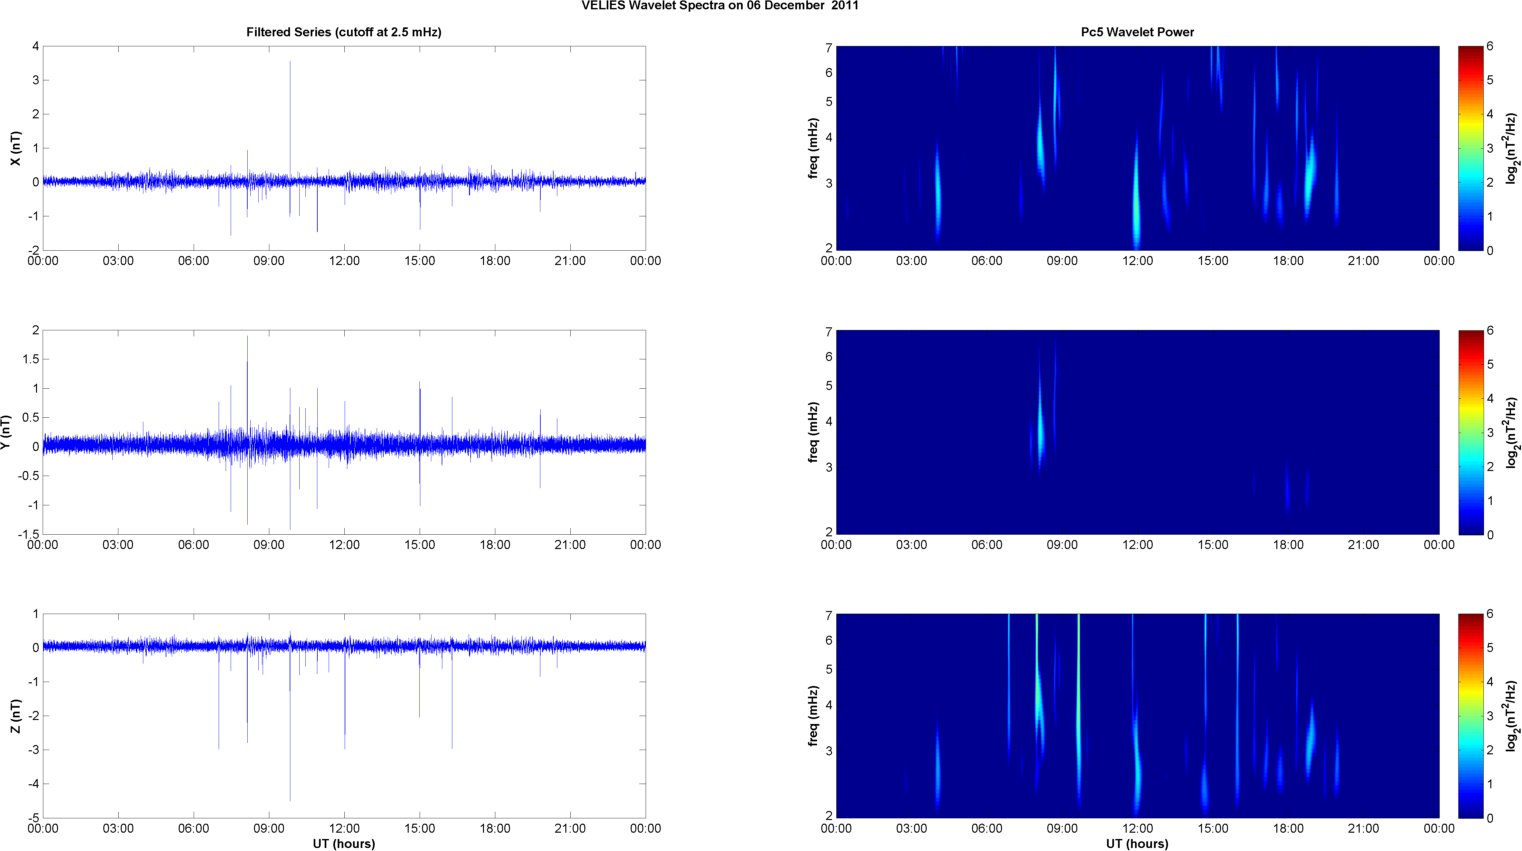Click the 'freq (mHz)' label of the top wavelet plot
Image resolution: width=1522 pixels, height=851 pixels.
coord(814,148)
